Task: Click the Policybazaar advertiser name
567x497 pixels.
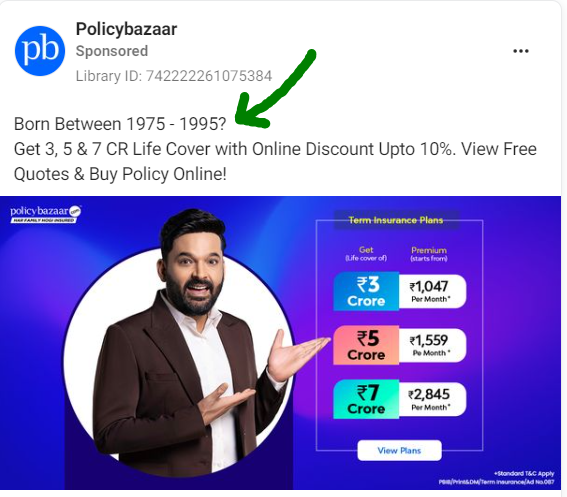Action: (x=126, y=29)
